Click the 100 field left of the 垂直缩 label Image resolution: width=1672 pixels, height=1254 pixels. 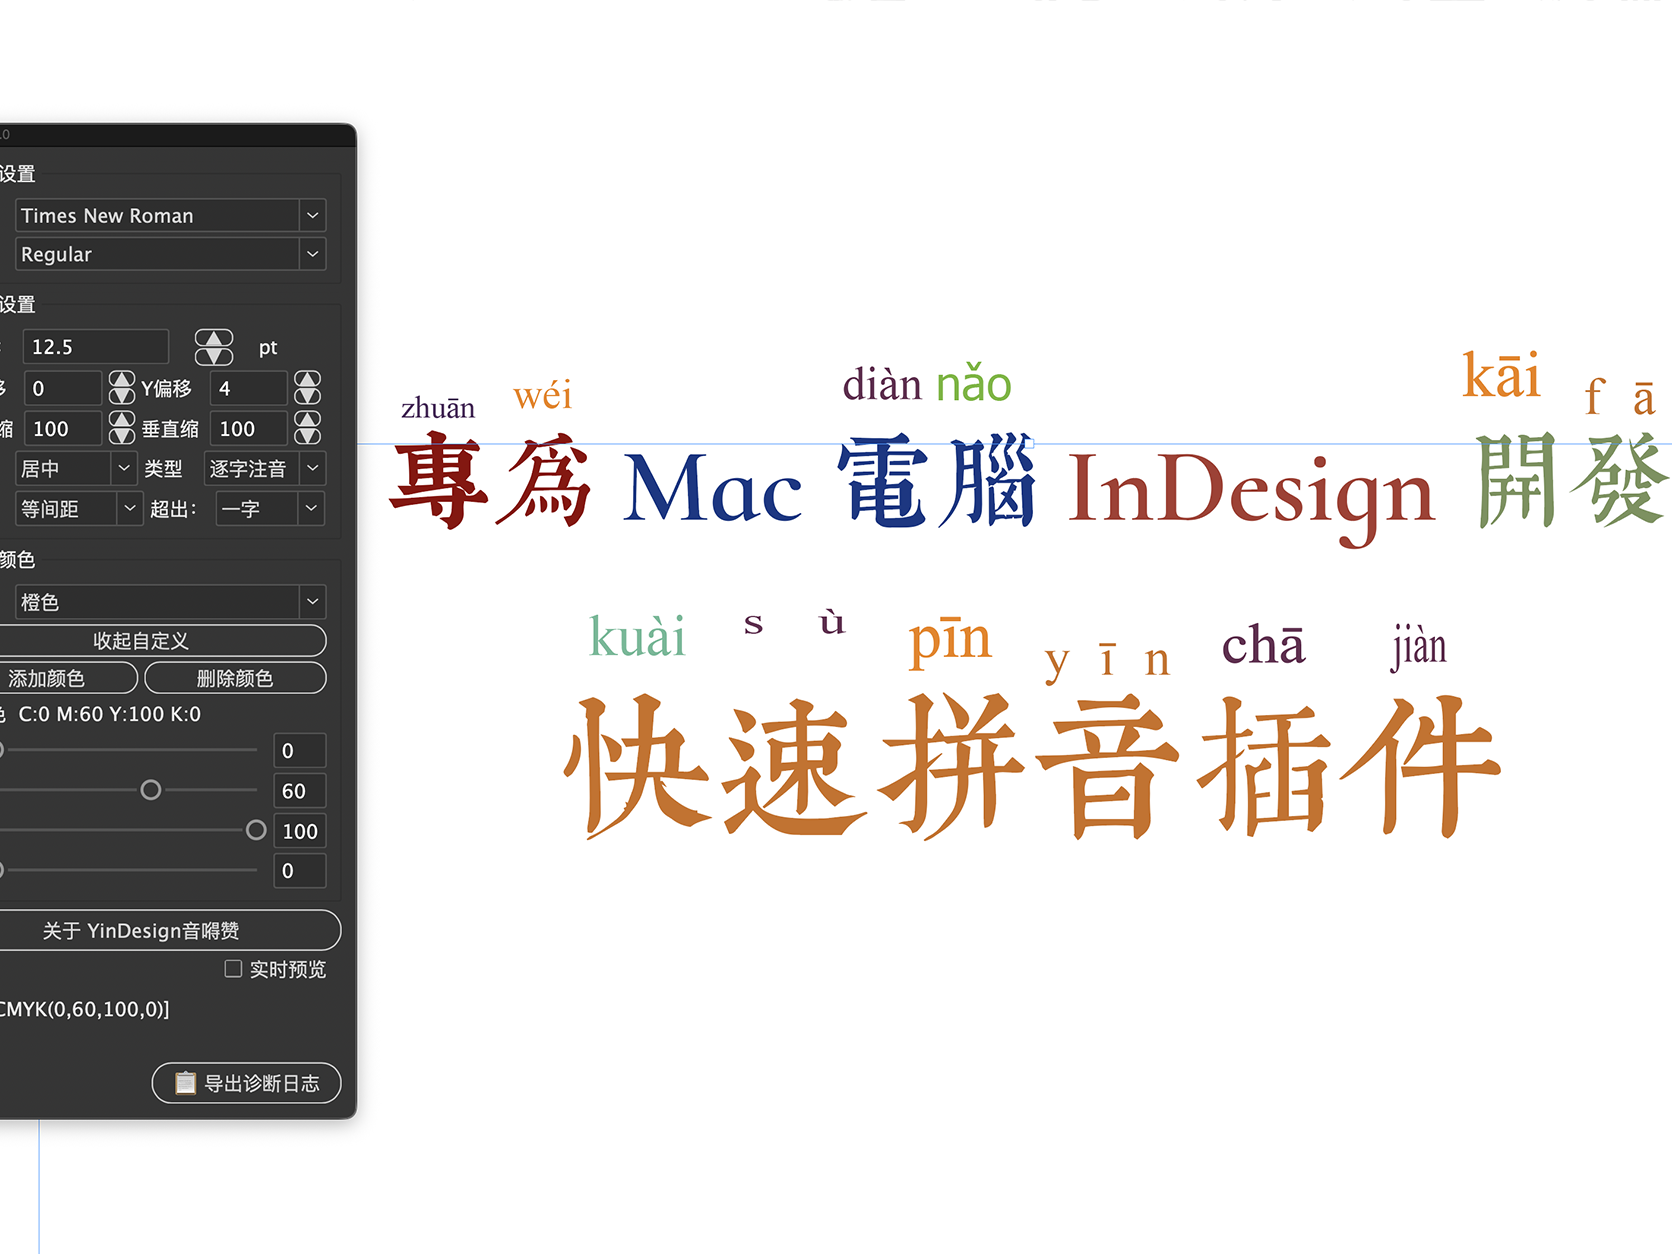63,428
